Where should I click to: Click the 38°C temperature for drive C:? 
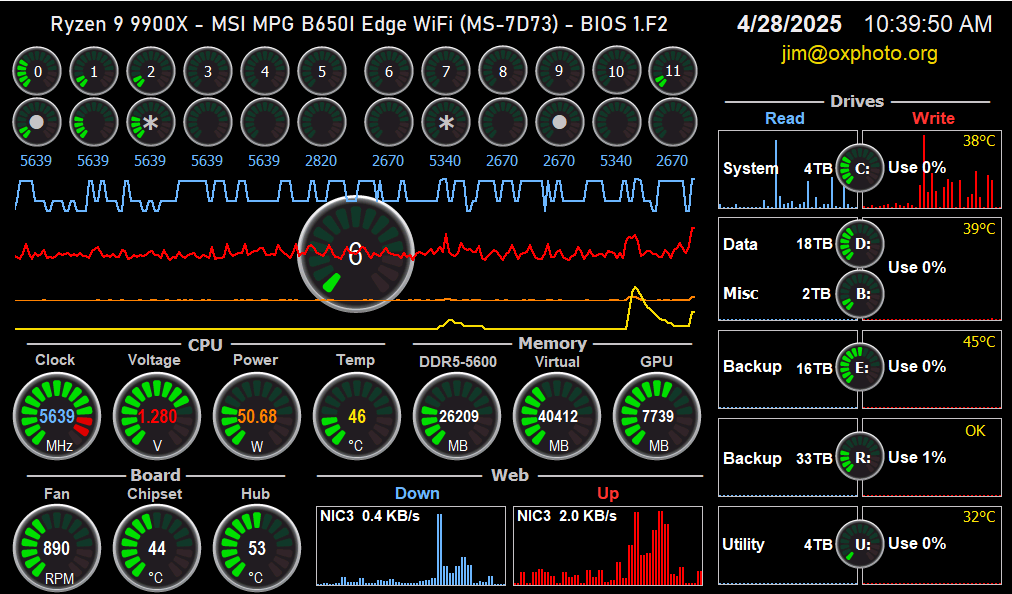pyautogui.click(x=979, y=141)
